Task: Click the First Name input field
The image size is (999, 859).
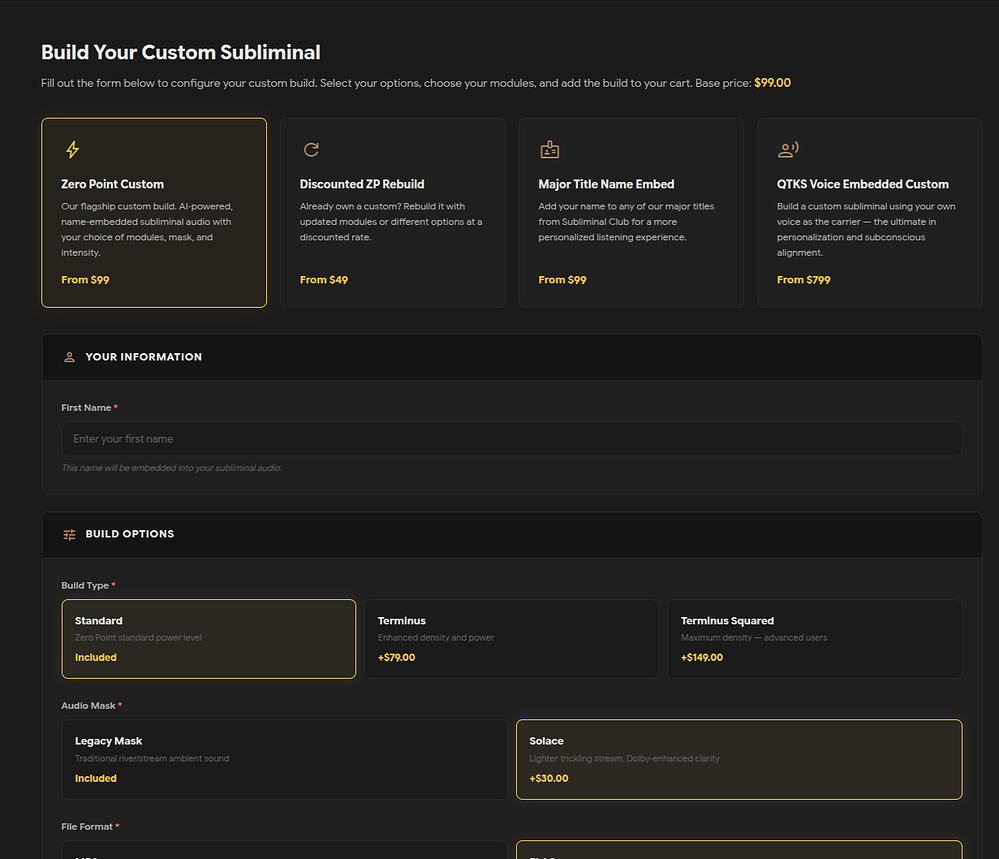Action: 511,439
